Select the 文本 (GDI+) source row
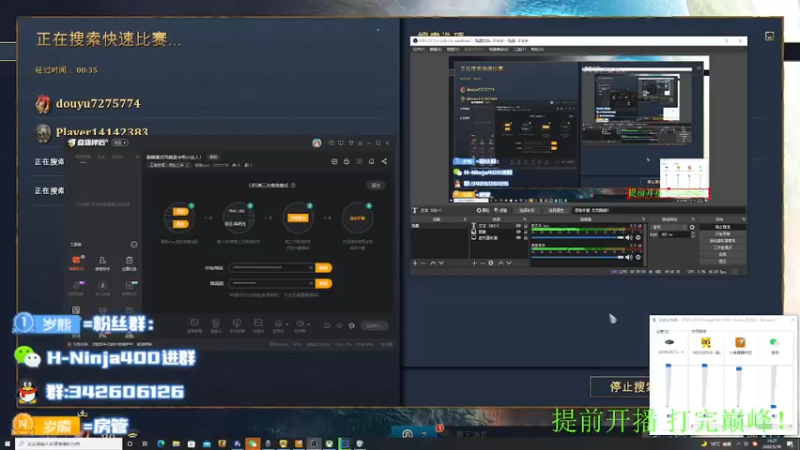The height and width of the screenshot is (450, 800). [x=499, y=226]
